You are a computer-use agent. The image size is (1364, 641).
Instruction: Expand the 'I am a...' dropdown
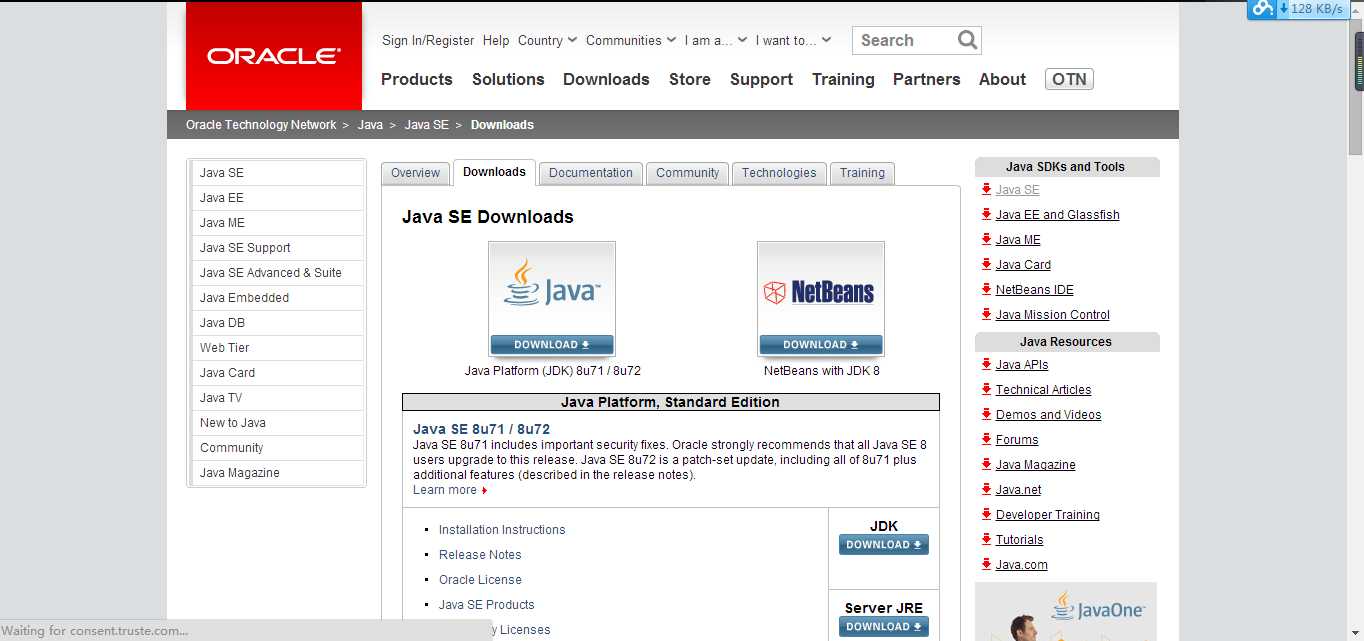click(x=716, y=40)
